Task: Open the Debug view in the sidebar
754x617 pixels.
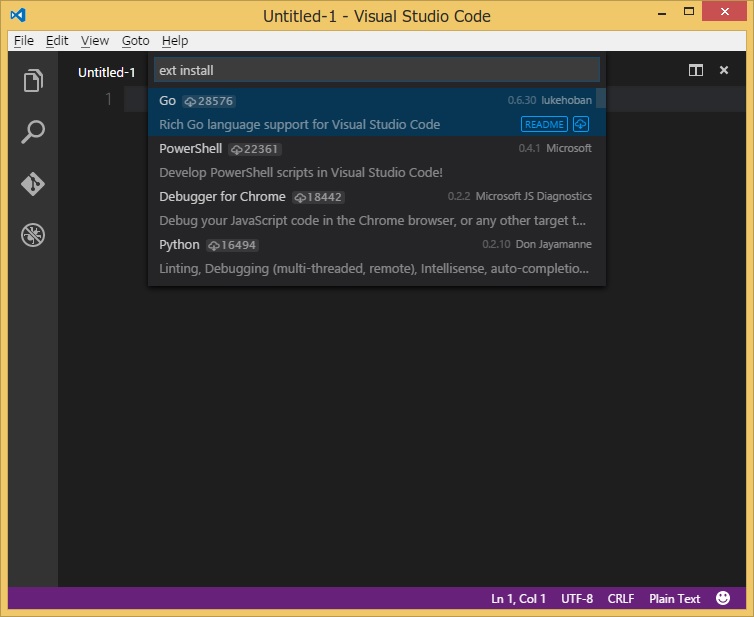Action: (33, 235)
